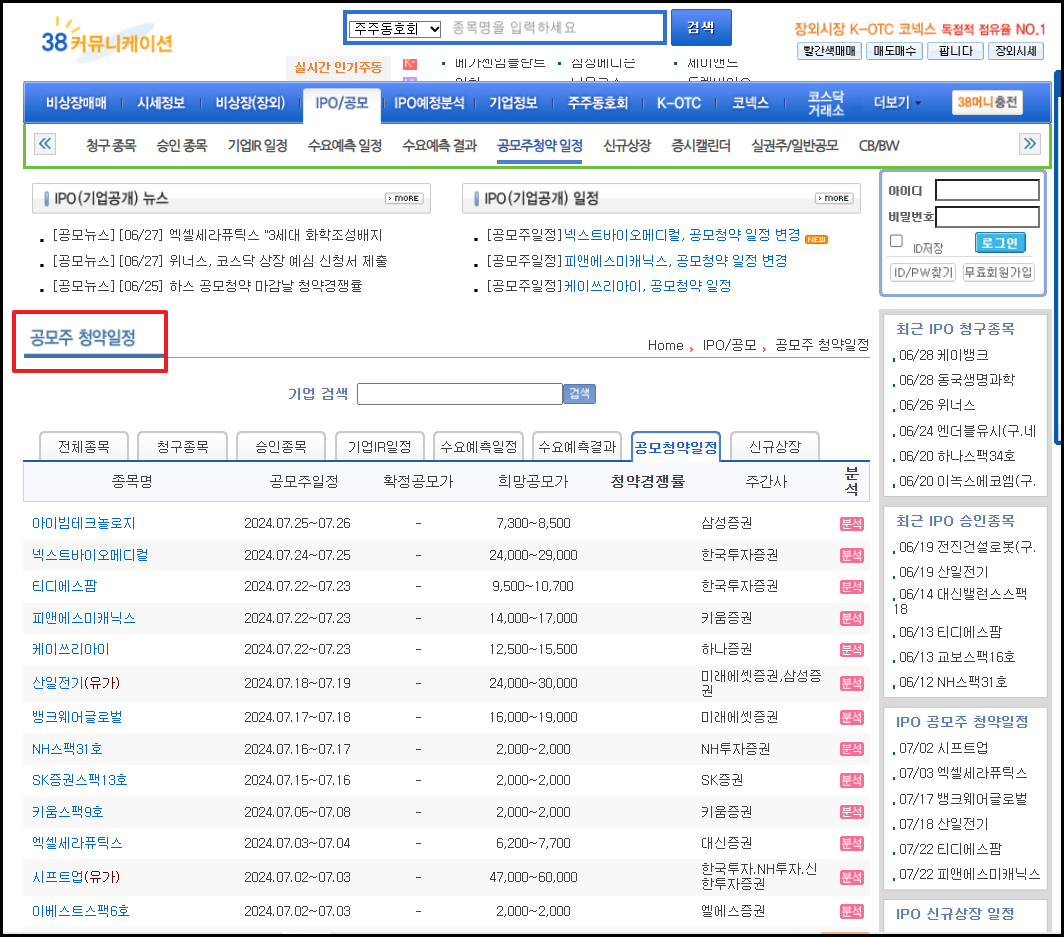
Task: Click the 분석 icon for 시프트업 row
Action: coord(852,877)
